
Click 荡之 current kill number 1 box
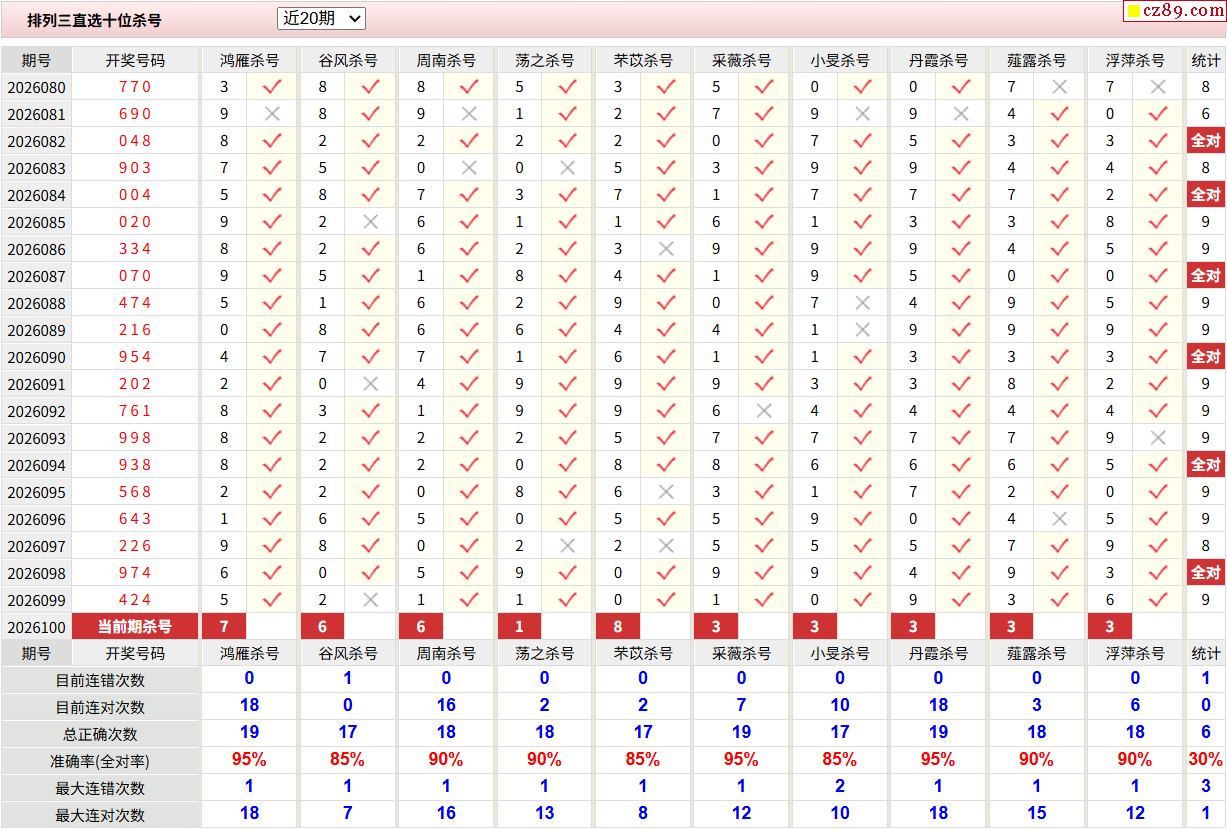519,627
